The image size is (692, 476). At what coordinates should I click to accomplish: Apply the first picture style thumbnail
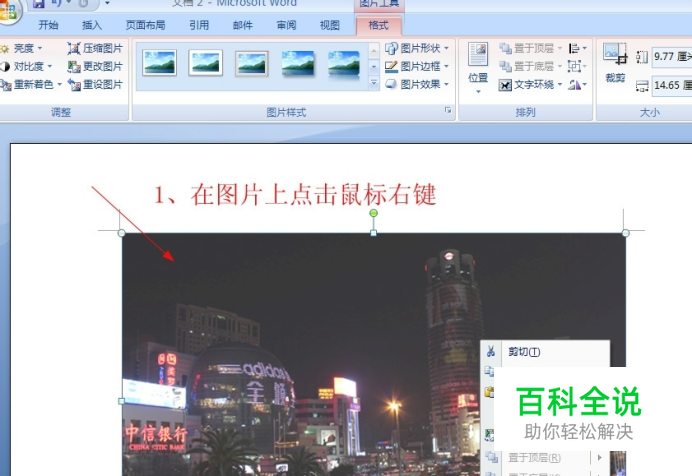click(x=160, y=63)
